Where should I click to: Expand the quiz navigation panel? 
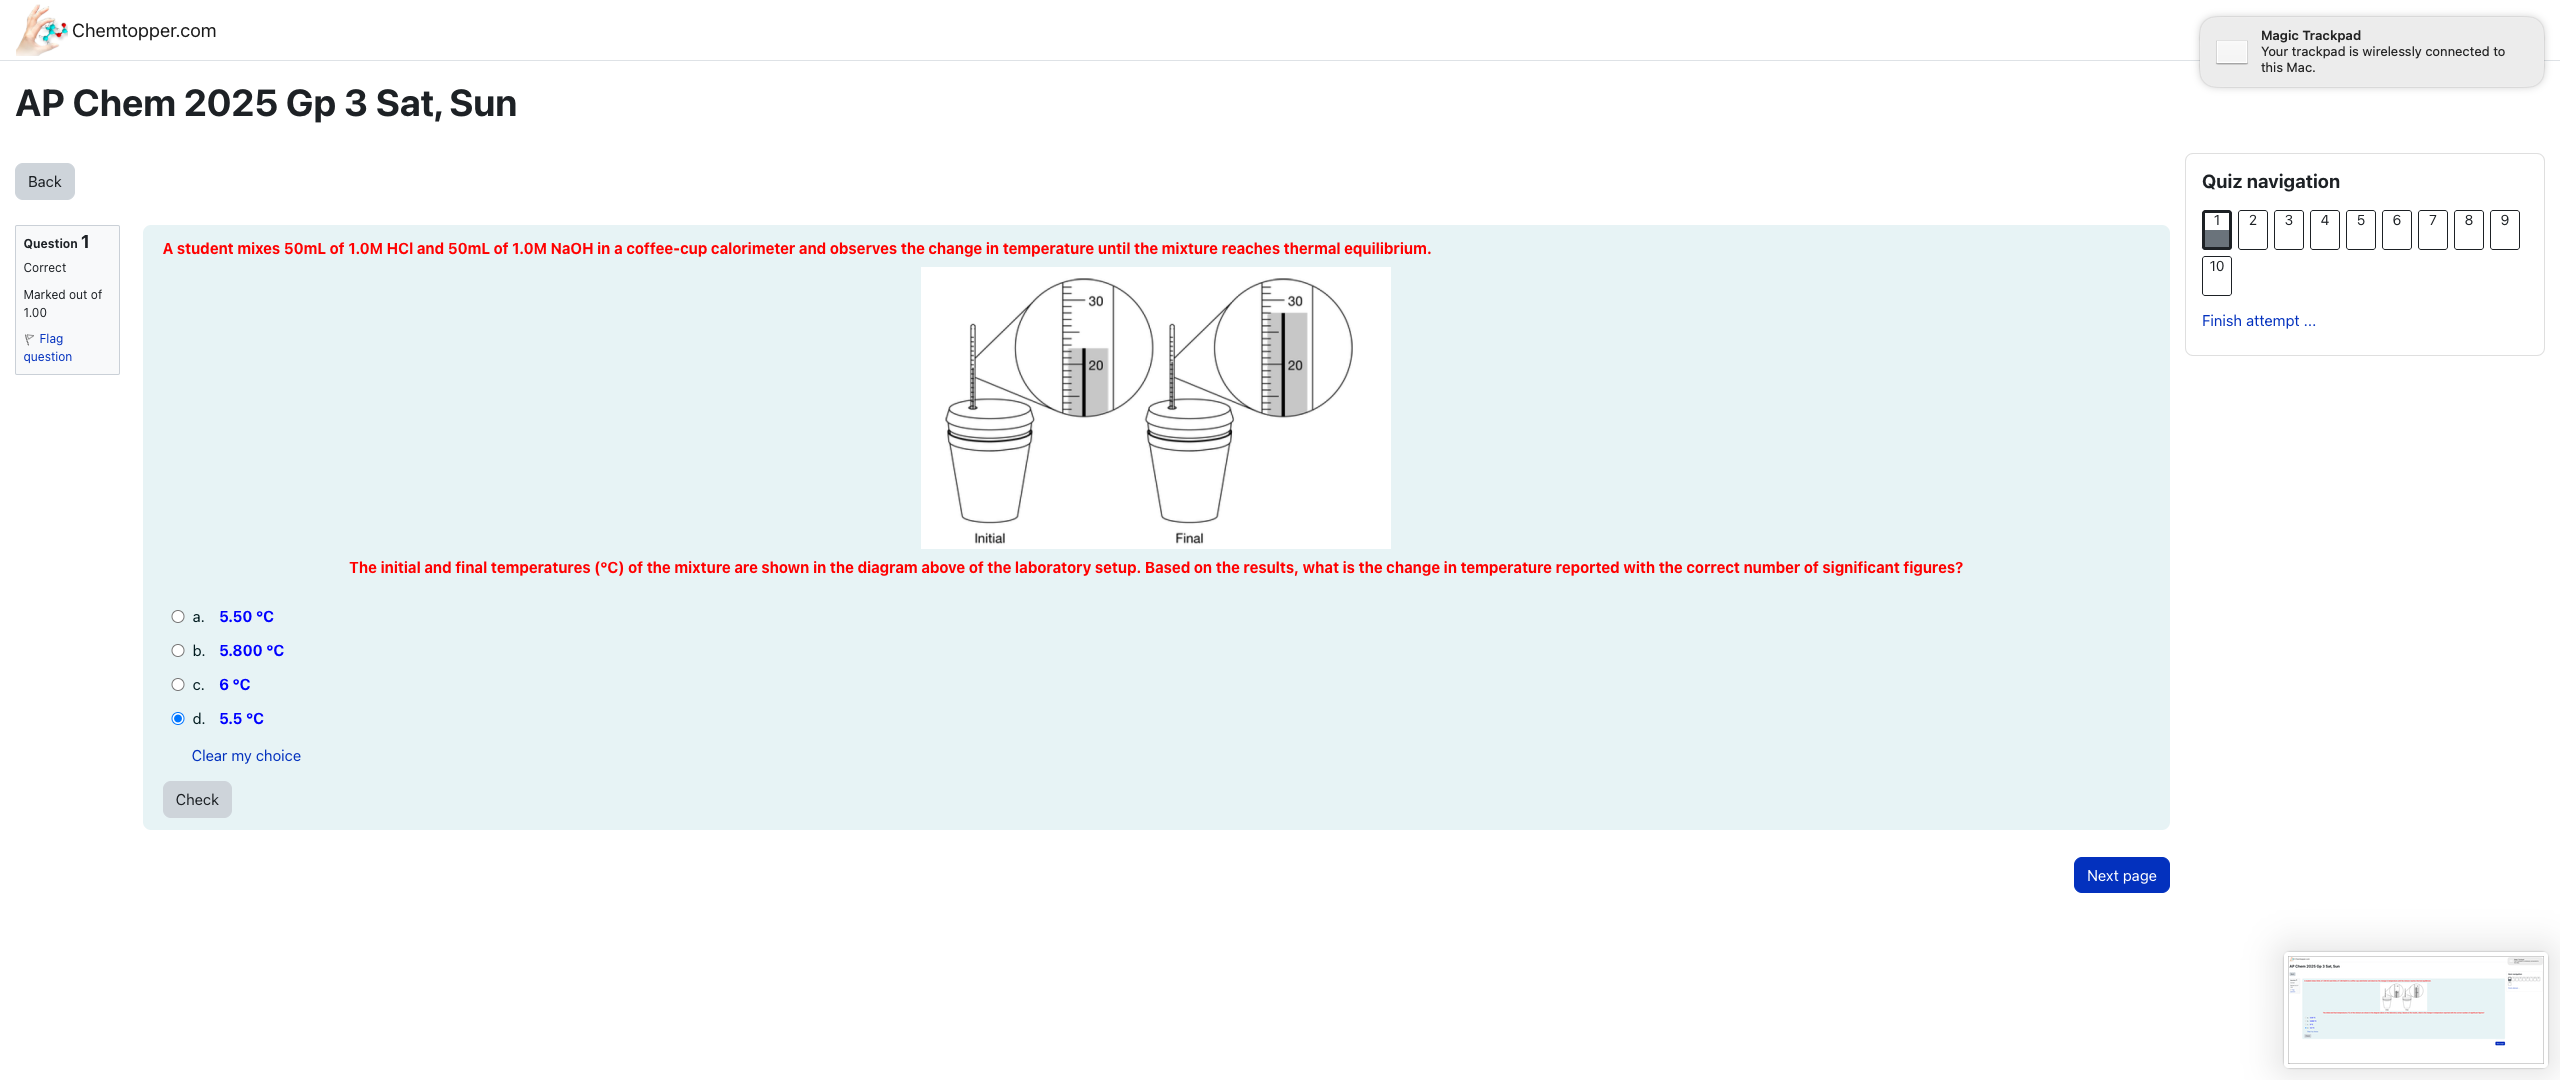[x=2269, y=181]
